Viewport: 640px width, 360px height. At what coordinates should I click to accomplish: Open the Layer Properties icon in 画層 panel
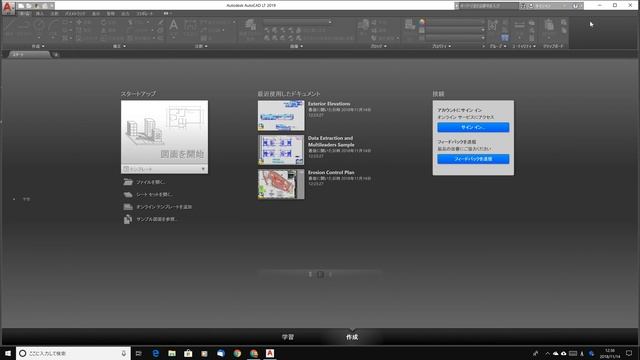pyautogui.click(x=250, y=25)
